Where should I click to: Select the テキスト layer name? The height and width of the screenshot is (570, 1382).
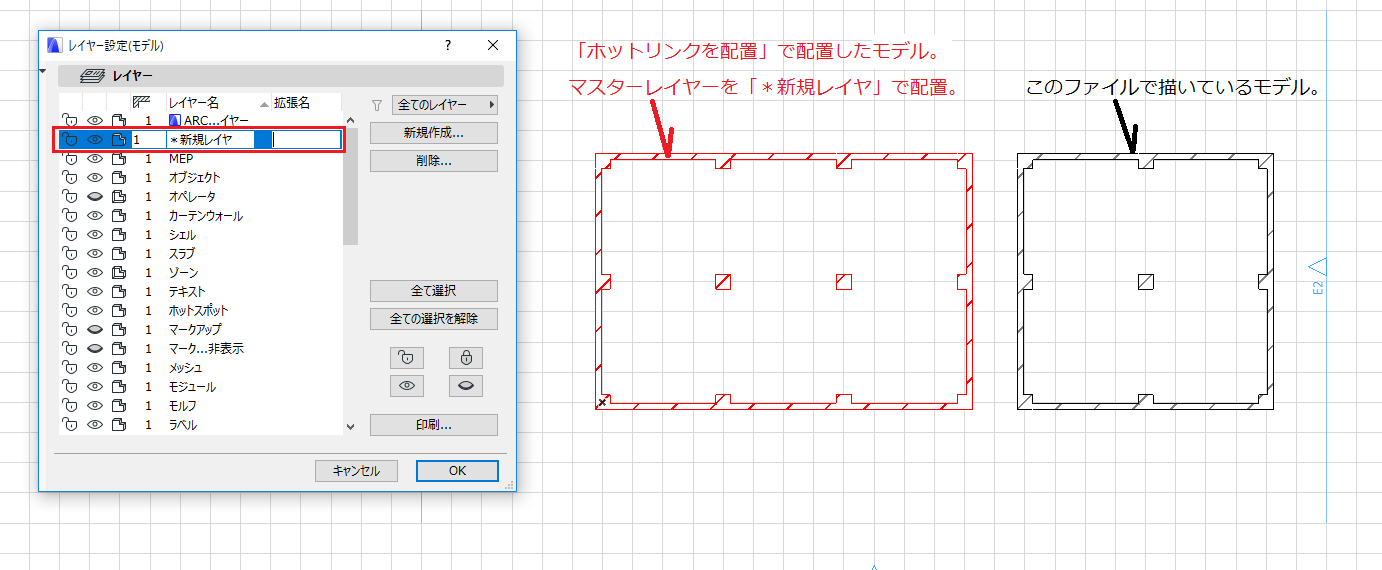coord(187,292)
